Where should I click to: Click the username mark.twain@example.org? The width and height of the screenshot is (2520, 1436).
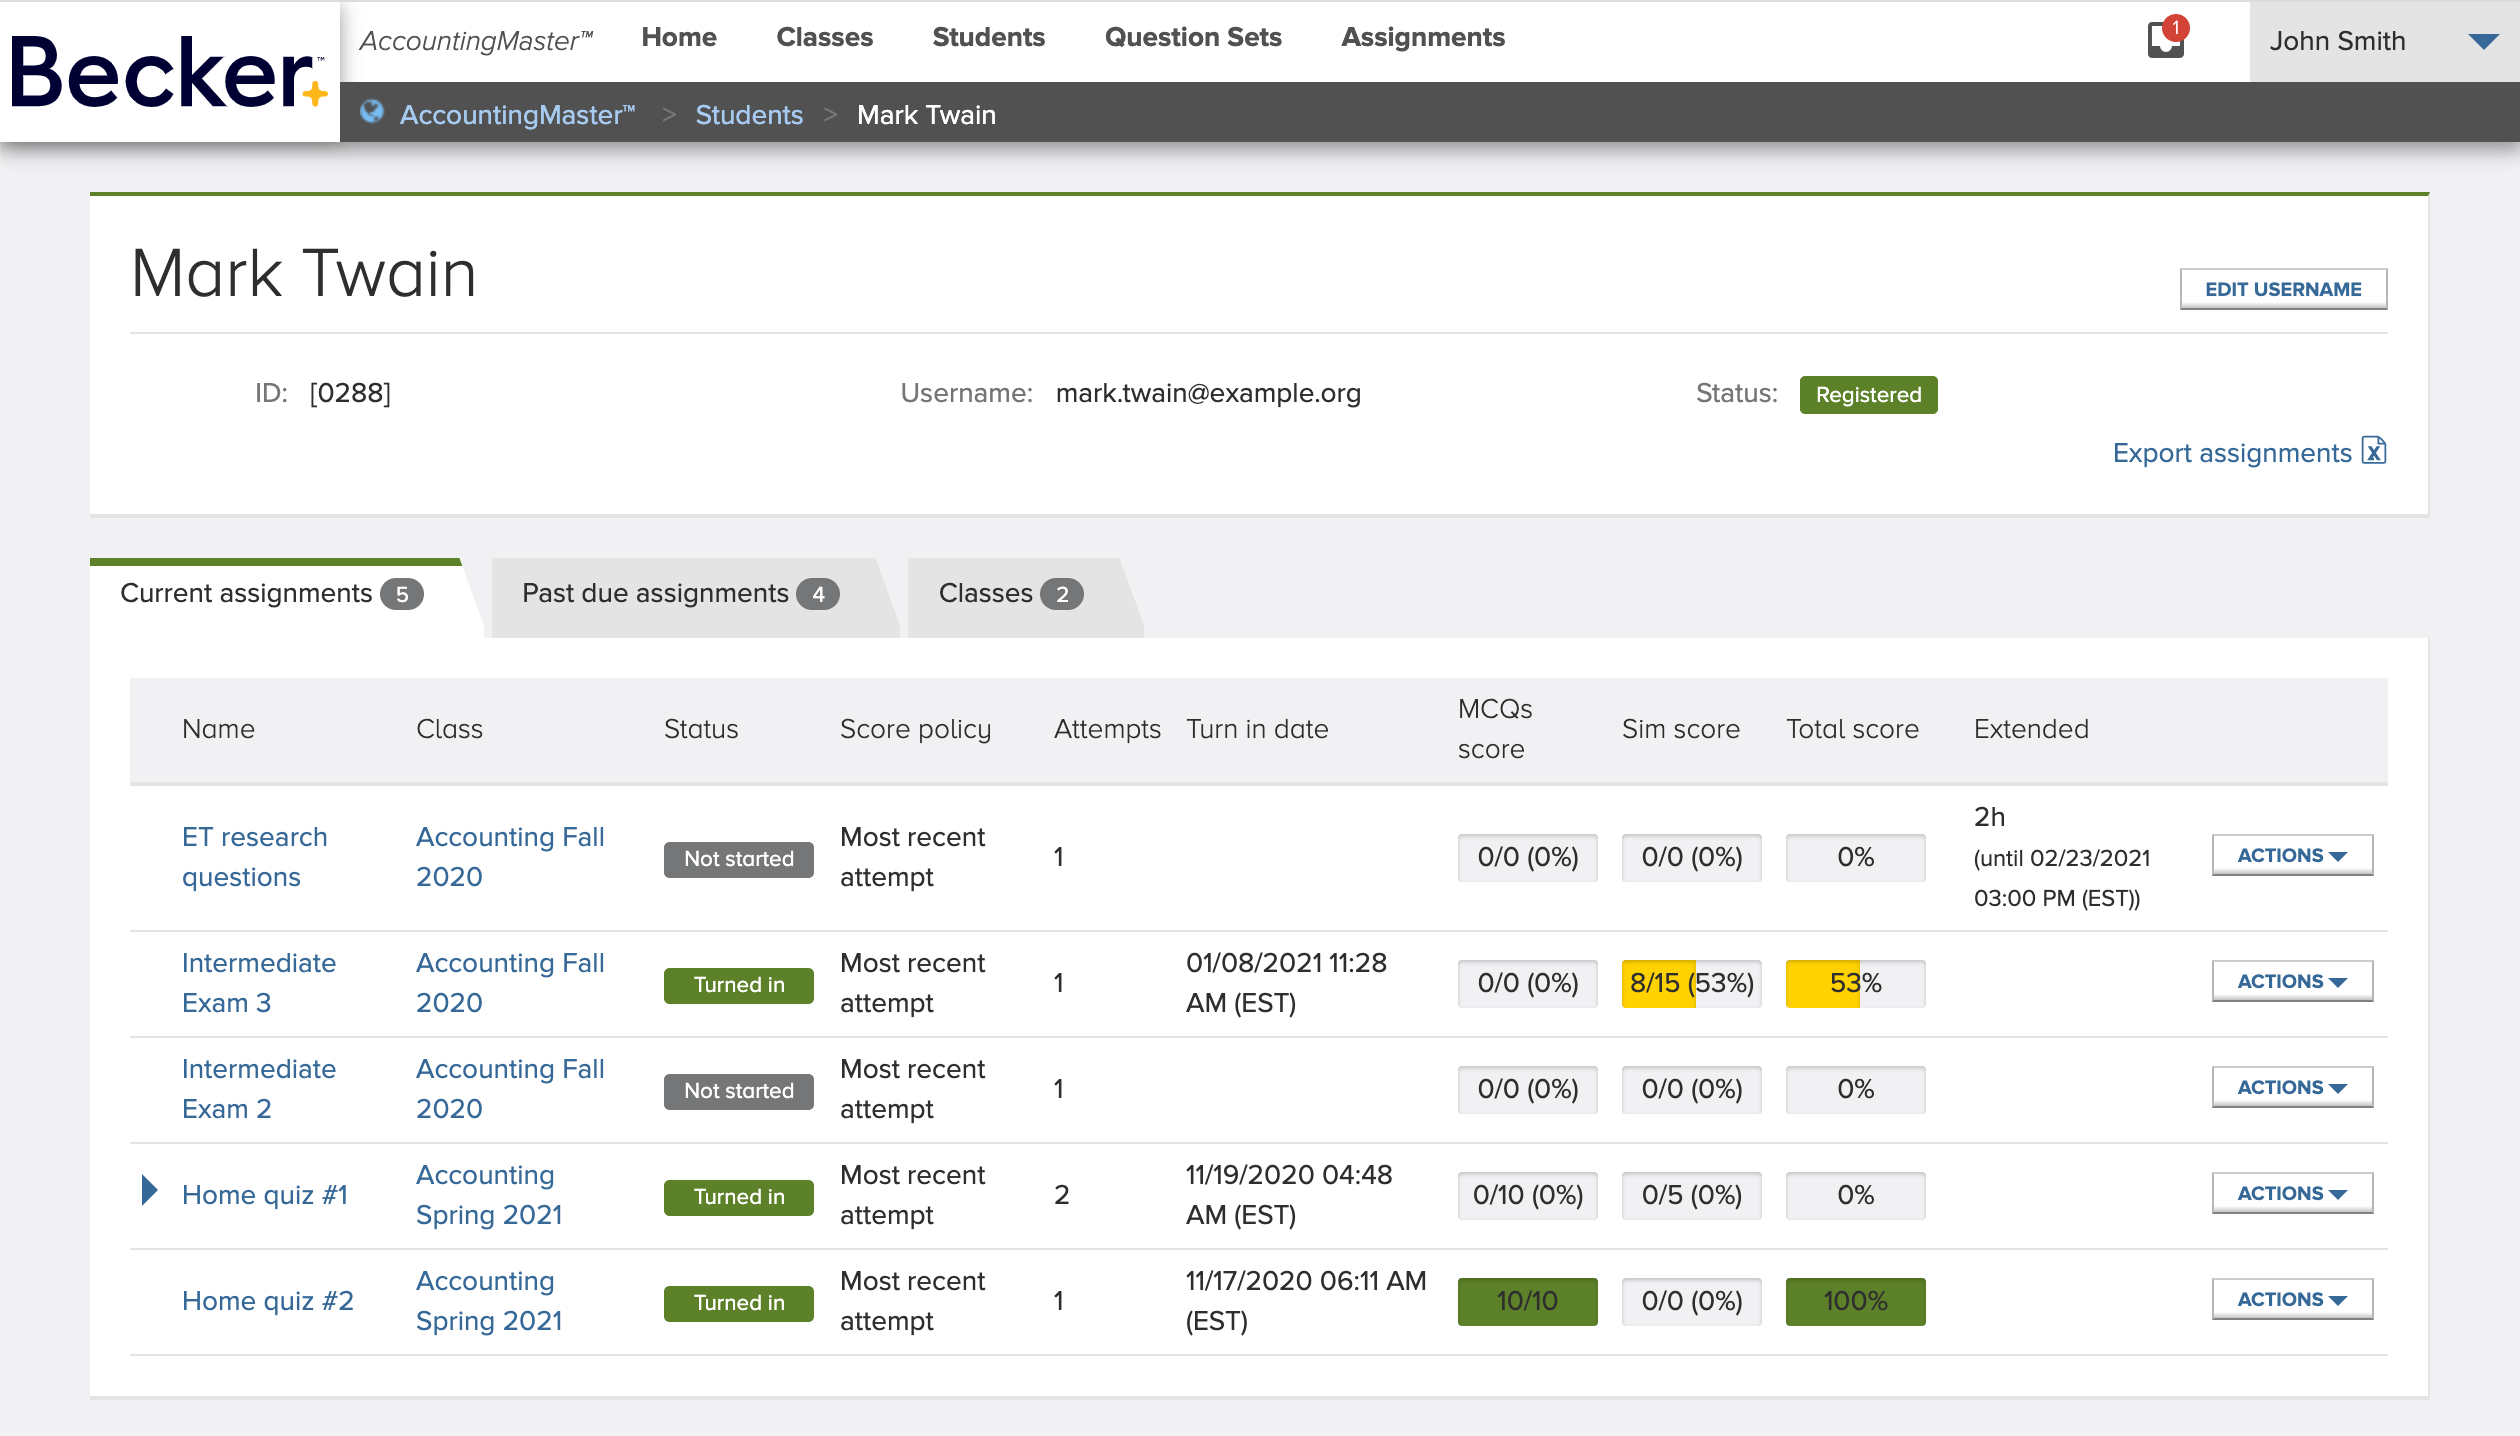[x=1208, y=393]
